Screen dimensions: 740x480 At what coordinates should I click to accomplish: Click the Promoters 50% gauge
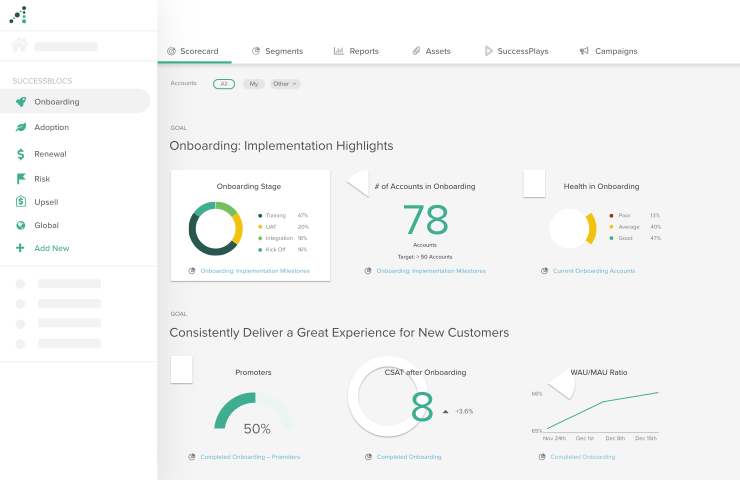click(x=255, y=411)
